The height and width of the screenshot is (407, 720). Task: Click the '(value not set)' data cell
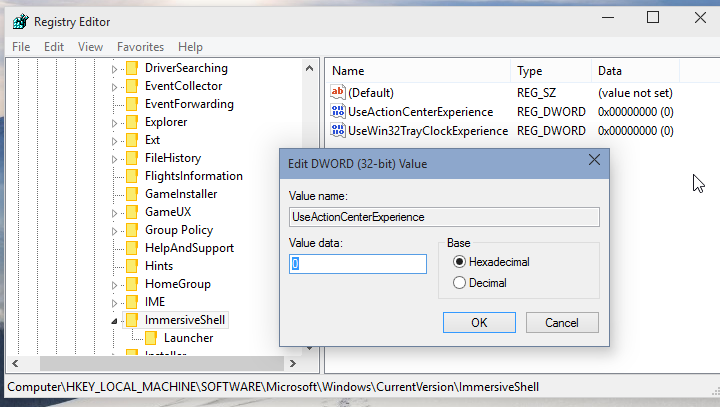click(x=635, y=93)
